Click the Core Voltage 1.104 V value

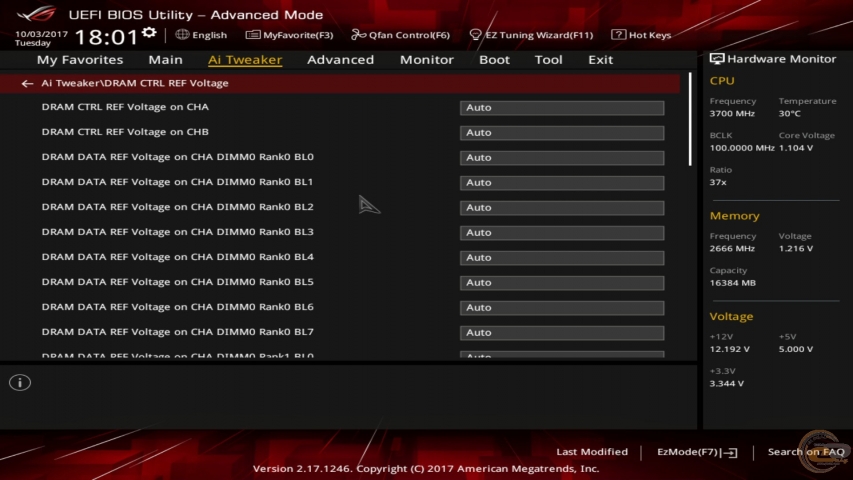tap(796, 148)
